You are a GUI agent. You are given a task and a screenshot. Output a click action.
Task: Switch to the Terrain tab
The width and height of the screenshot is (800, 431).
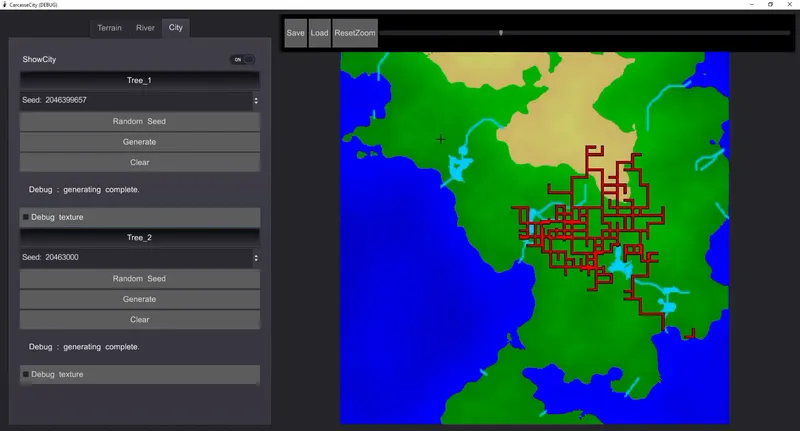[109, 28]
